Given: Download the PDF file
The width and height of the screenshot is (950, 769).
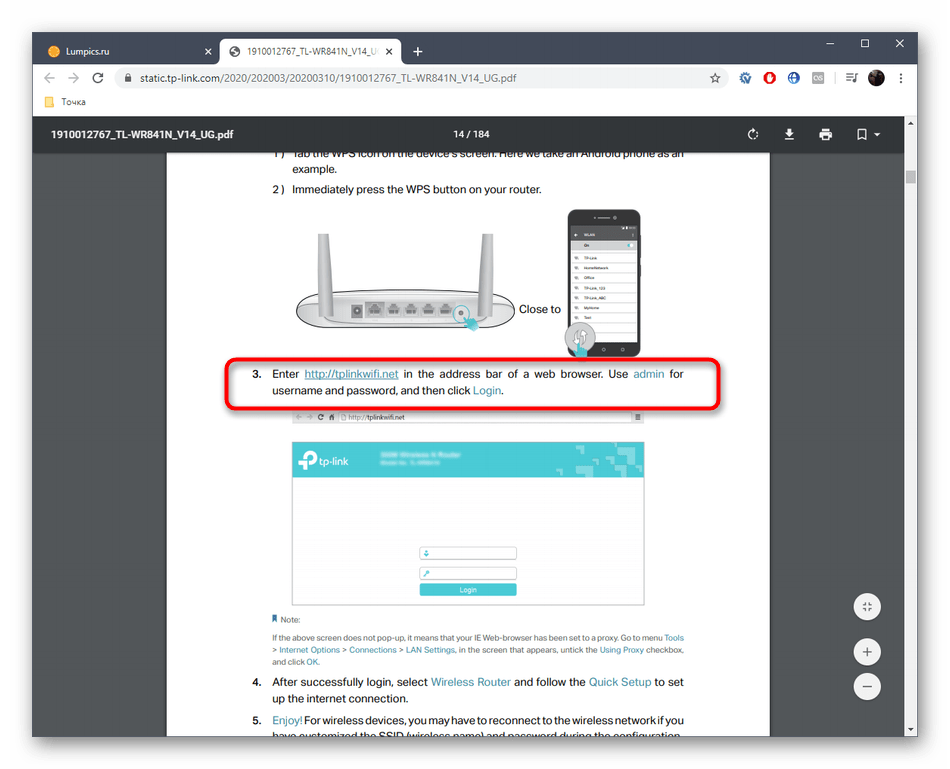Looking at the screenshot, I should coord(789,134).
